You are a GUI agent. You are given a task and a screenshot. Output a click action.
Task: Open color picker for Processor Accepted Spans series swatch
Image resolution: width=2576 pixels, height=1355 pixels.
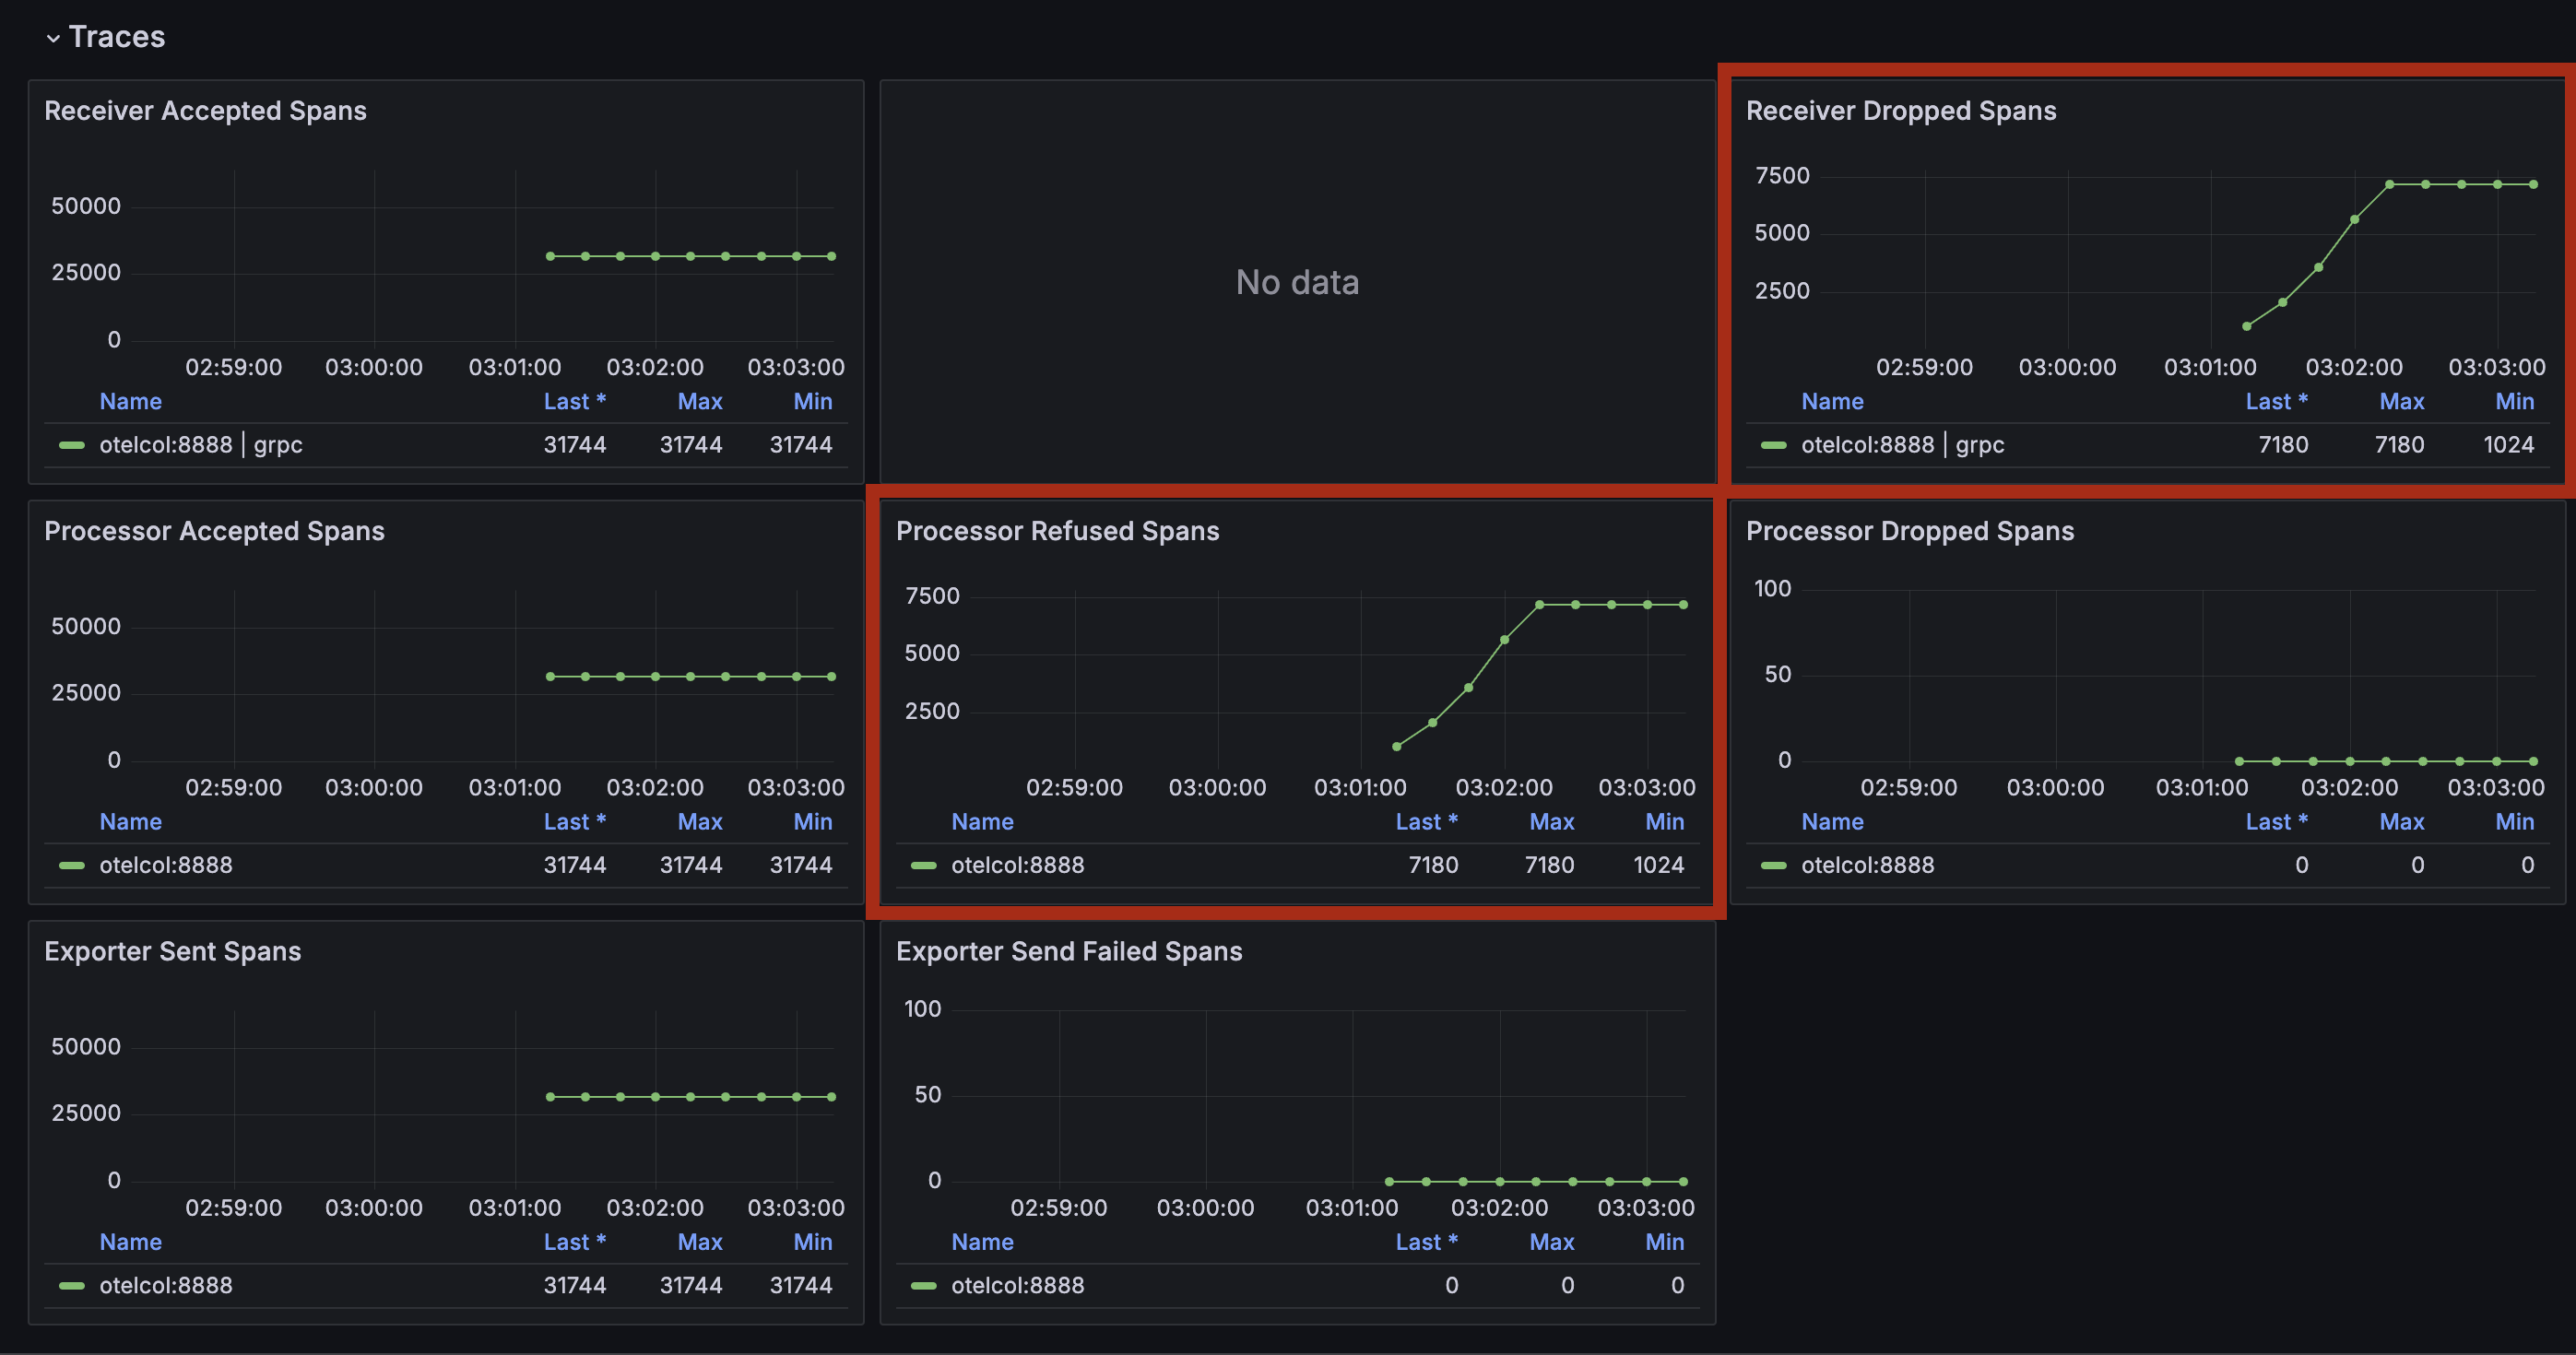pyautogui.click(x=72, y=865)
